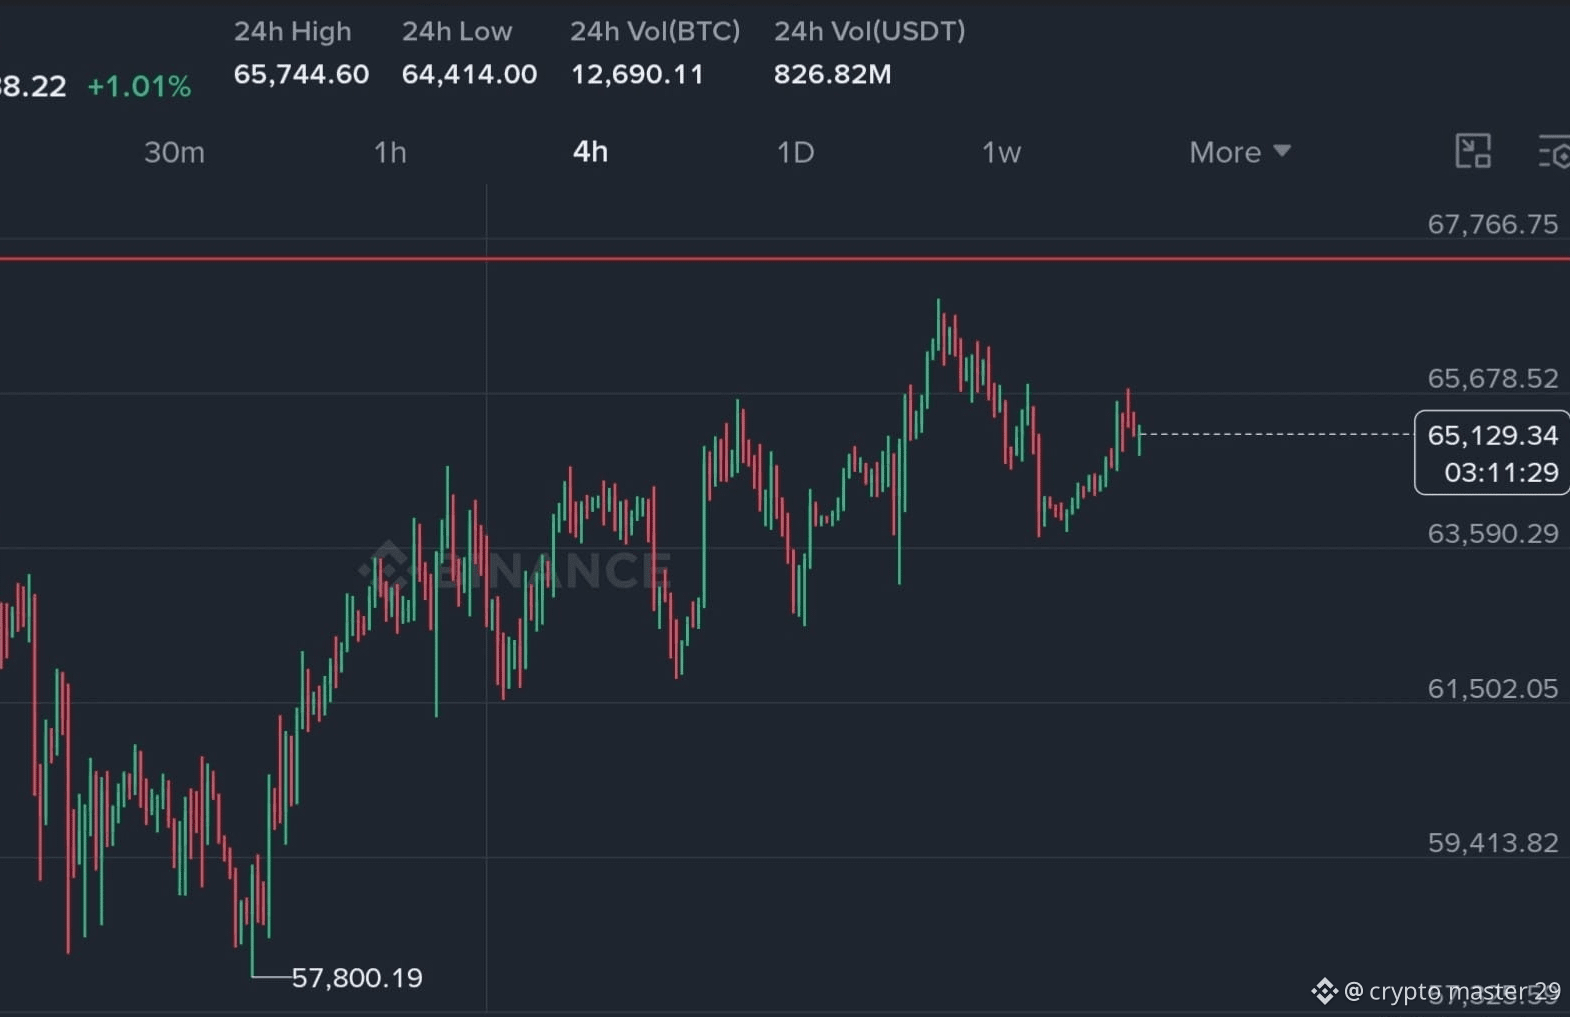
Task: Click the current price label 65,129.34
Action: pos(1492,435)
